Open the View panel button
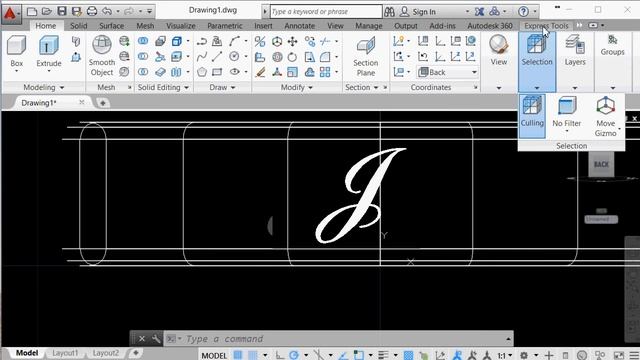 point(498,61)
